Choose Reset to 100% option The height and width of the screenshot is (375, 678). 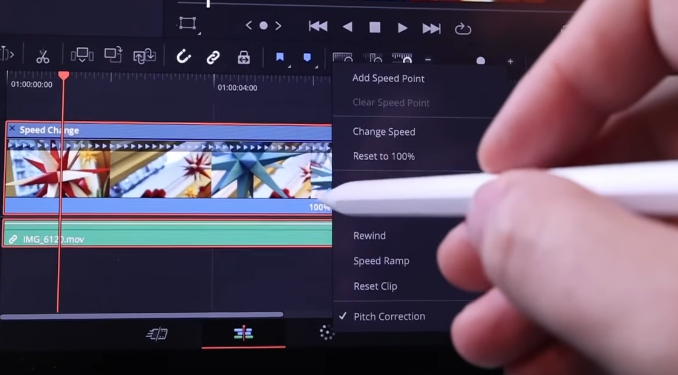384,156
